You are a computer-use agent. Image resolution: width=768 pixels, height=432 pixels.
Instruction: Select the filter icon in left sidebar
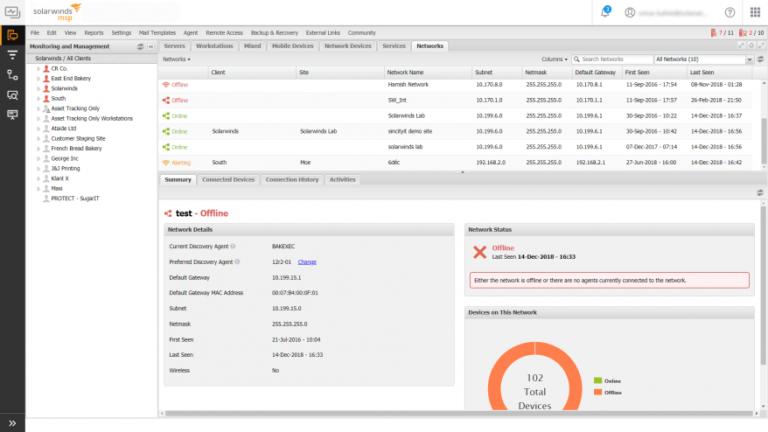tap(12, 55)
